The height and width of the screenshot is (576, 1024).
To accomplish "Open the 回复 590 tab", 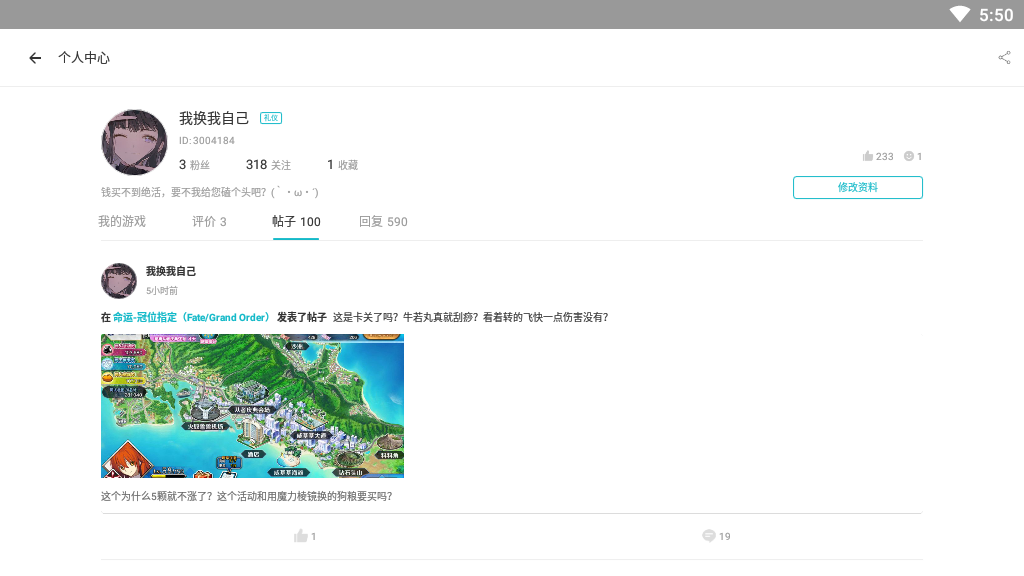I will (383, 222).
